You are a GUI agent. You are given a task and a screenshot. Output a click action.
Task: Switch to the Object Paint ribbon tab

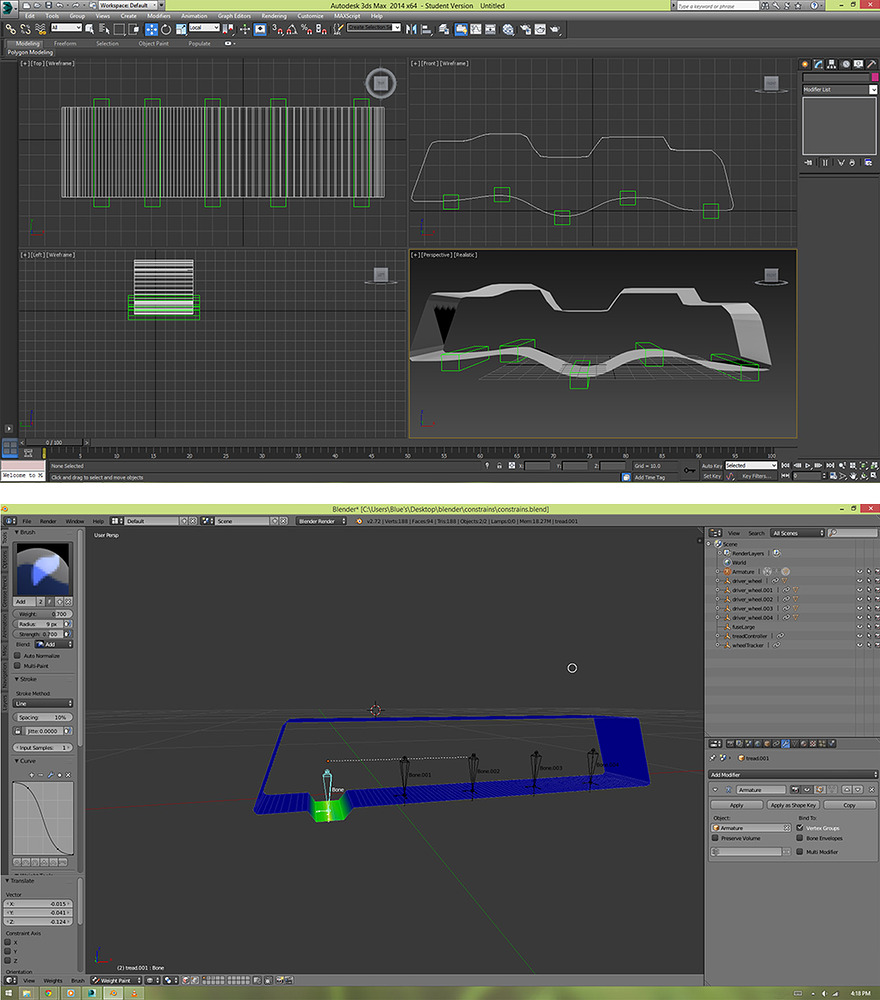tap(154, 43)
